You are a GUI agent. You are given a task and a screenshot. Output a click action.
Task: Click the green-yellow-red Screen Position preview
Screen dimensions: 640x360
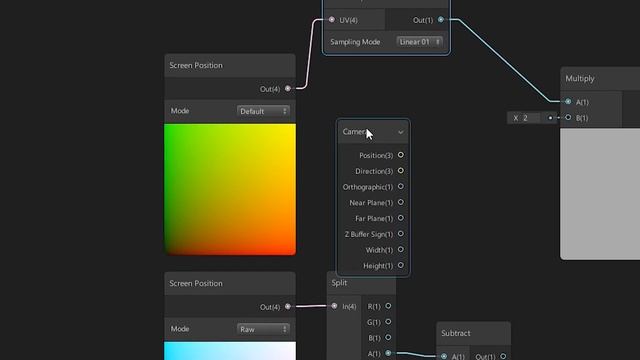coord(230,189)
